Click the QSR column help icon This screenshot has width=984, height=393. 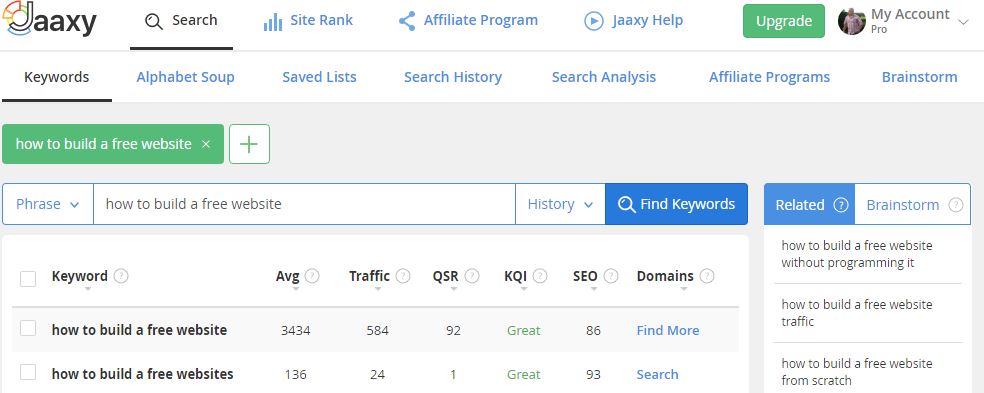point(472,276)
